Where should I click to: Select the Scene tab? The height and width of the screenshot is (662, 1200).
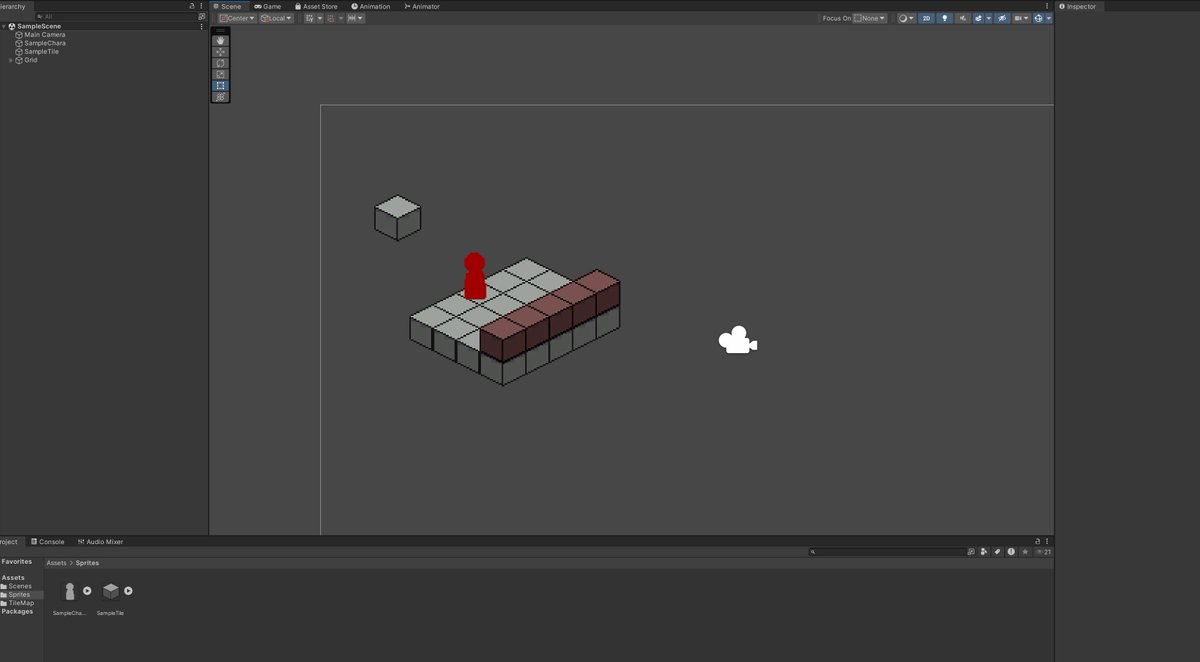227,6
